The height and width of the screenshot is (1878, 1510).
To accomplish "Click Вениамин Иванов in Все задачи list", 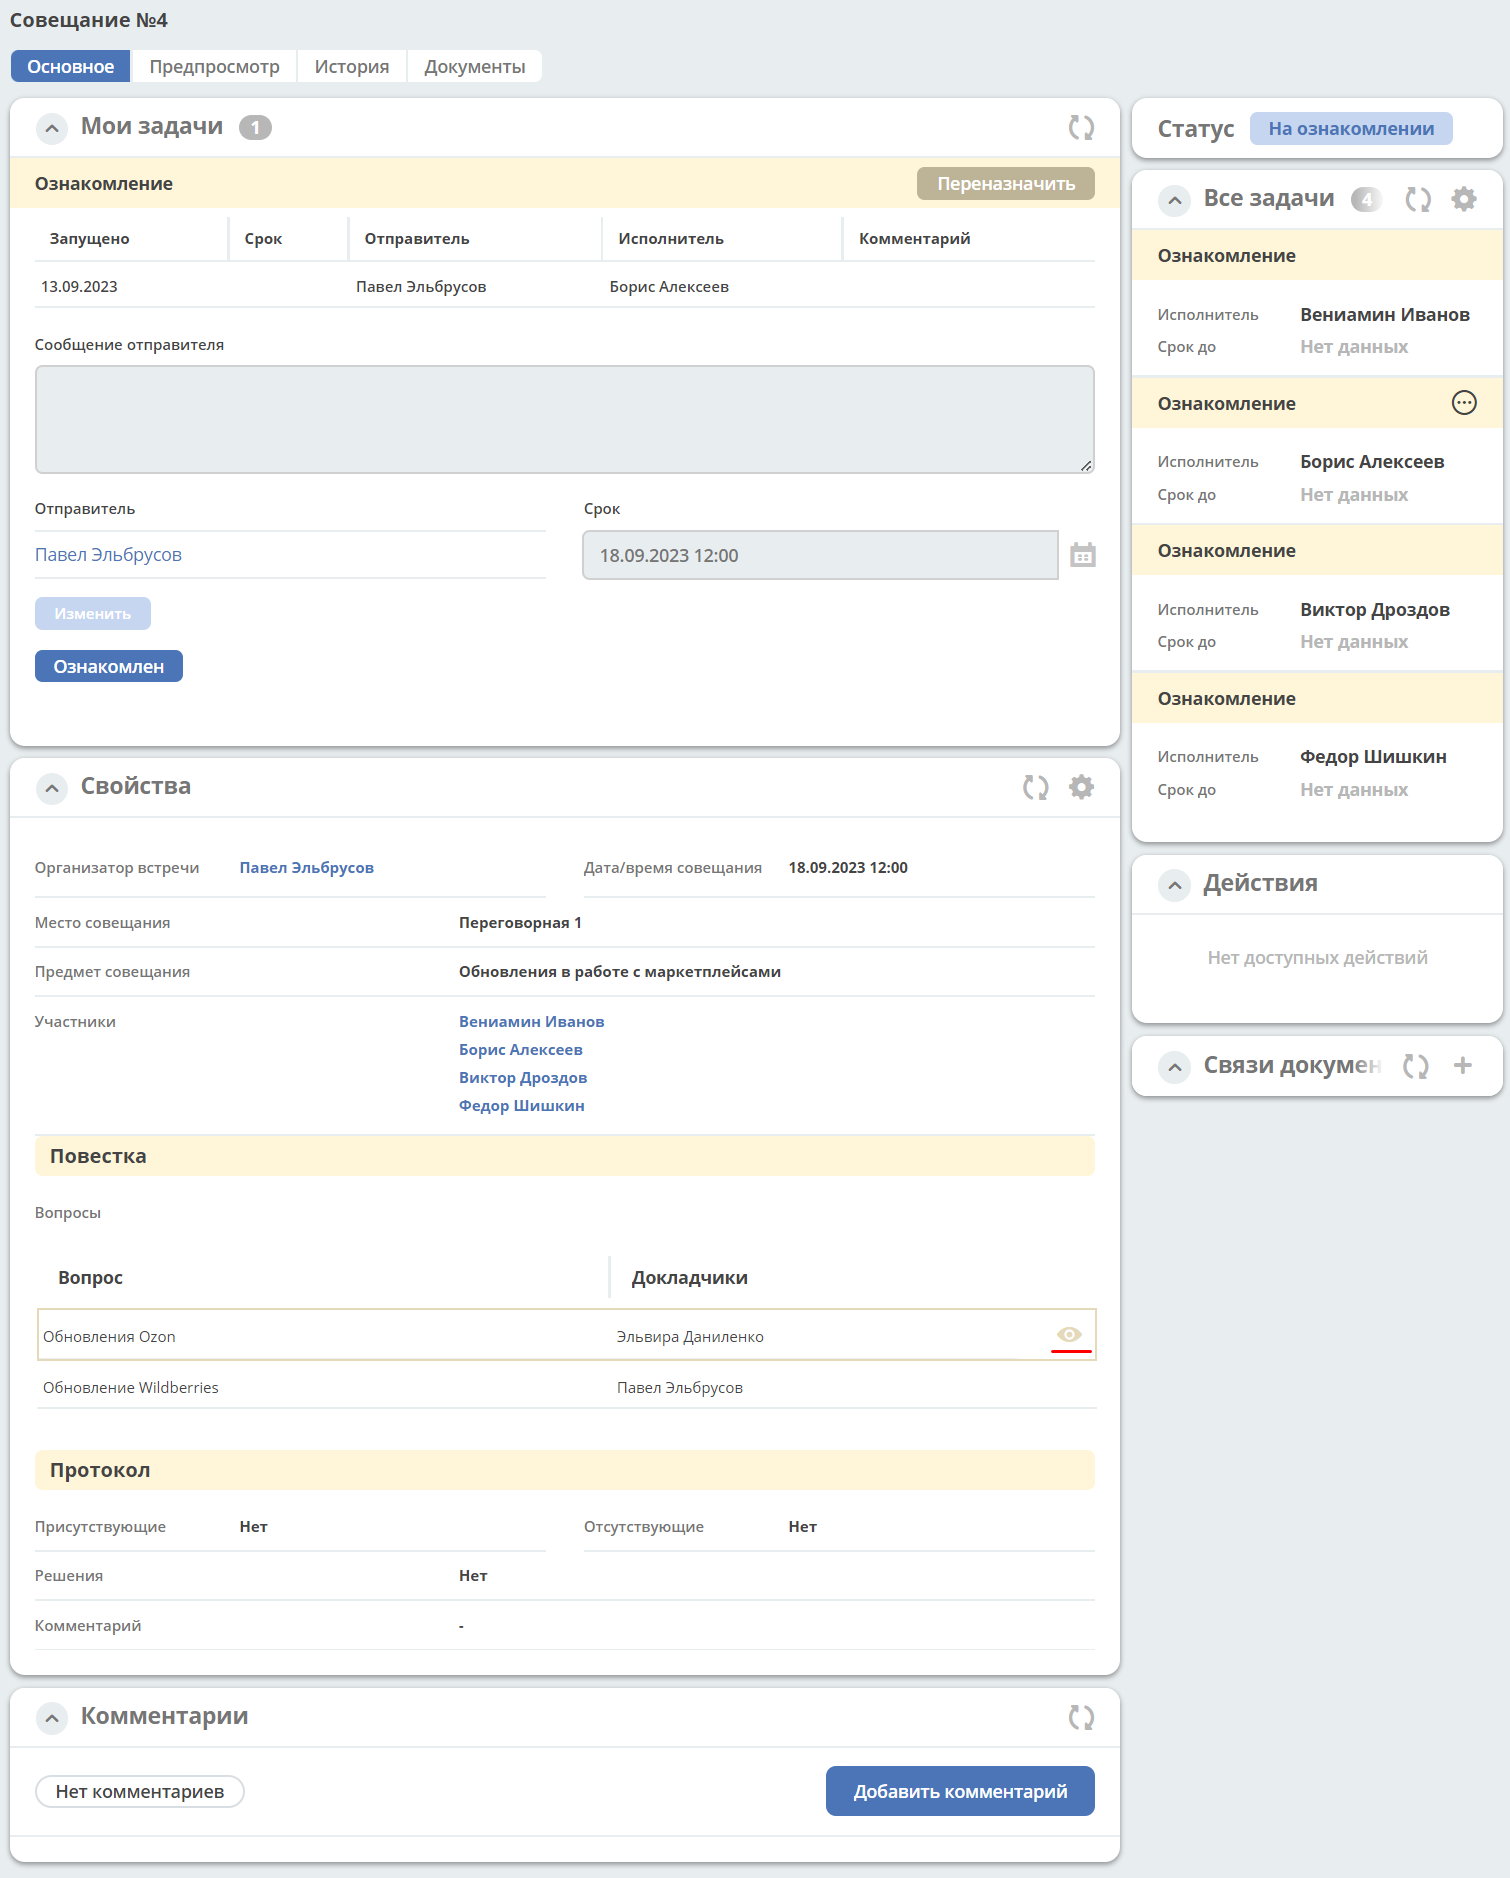I will coord(1385,315).
